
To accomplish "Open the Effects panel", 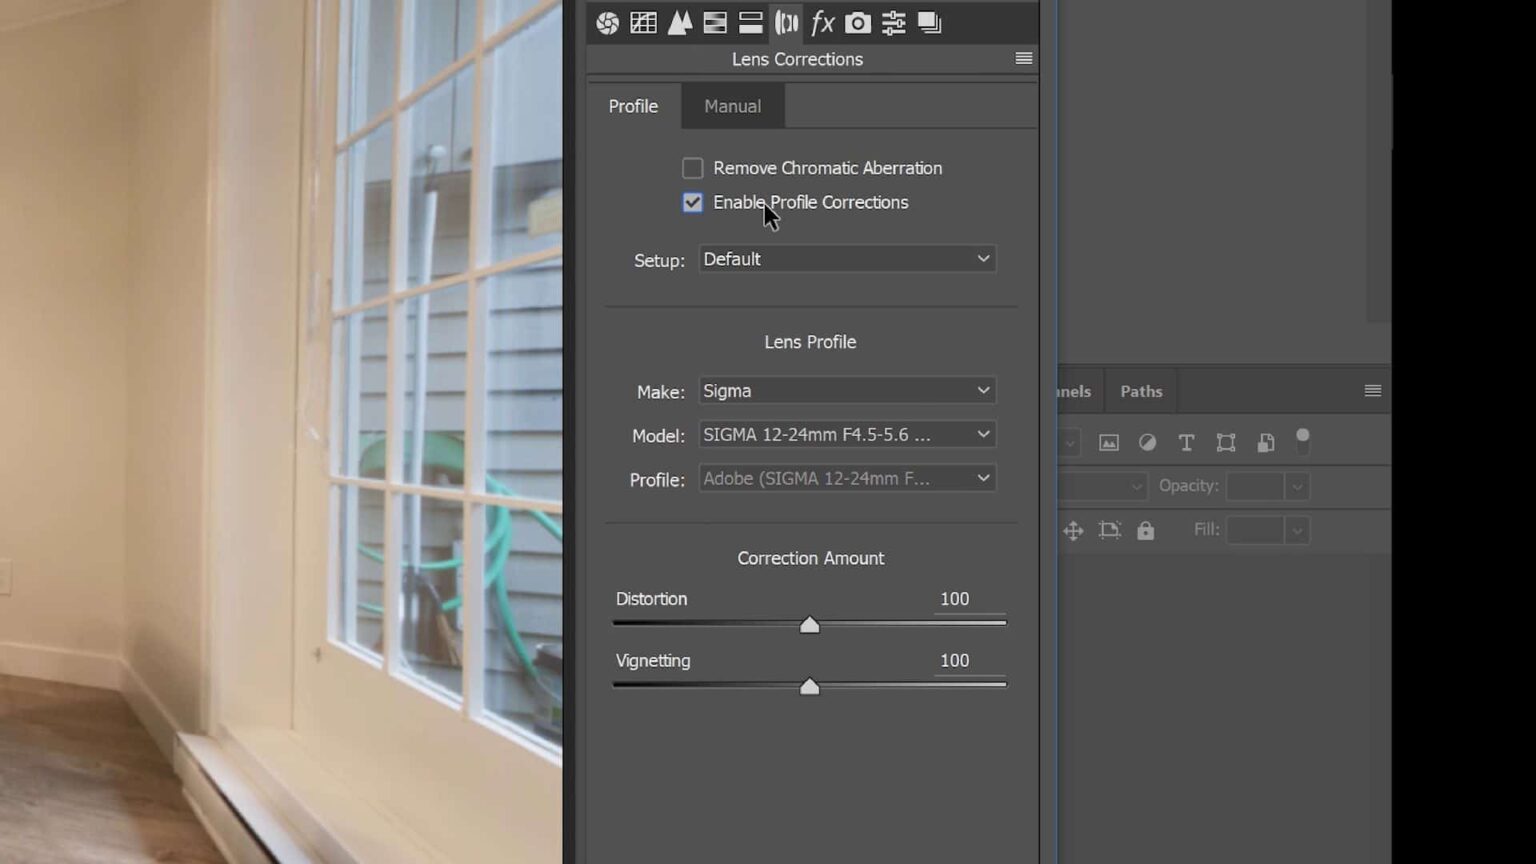I will (822, 22).
